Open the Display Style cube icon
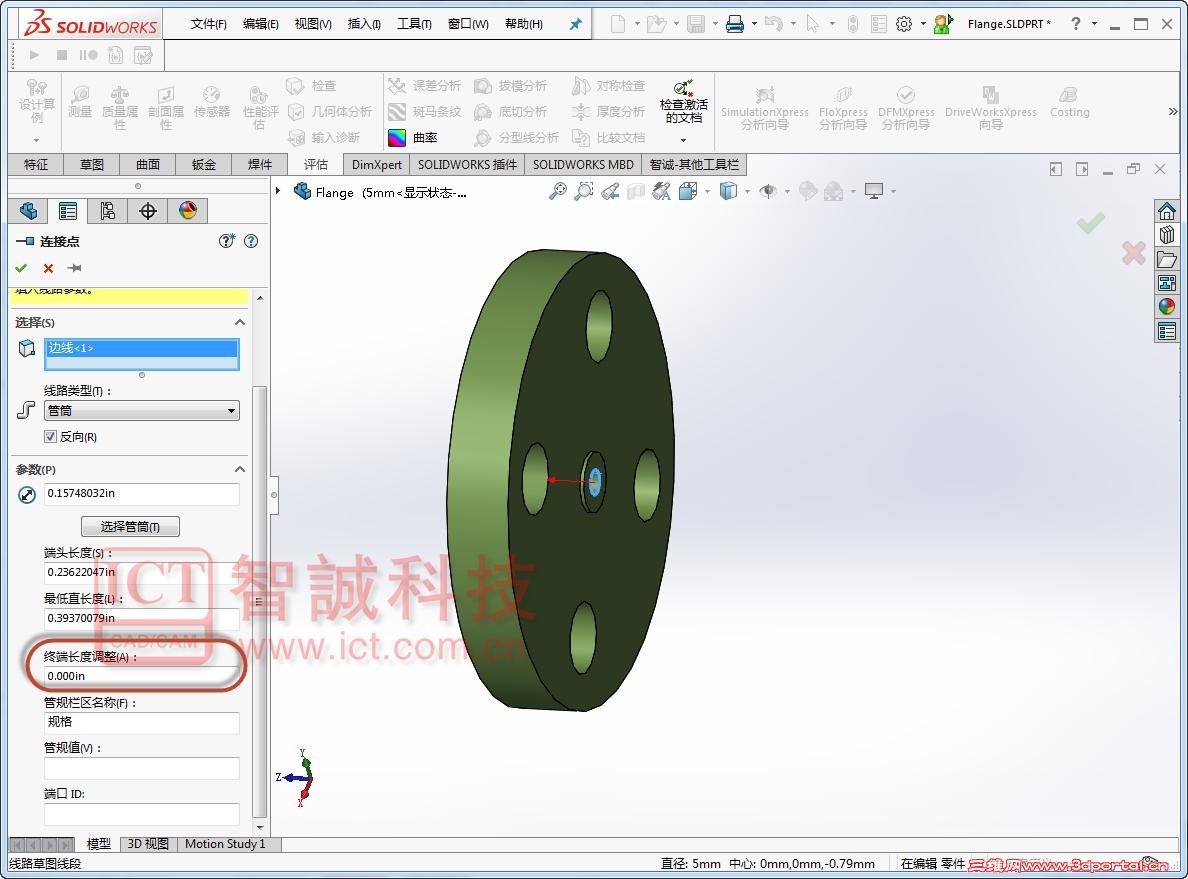 tap(728, 192)
